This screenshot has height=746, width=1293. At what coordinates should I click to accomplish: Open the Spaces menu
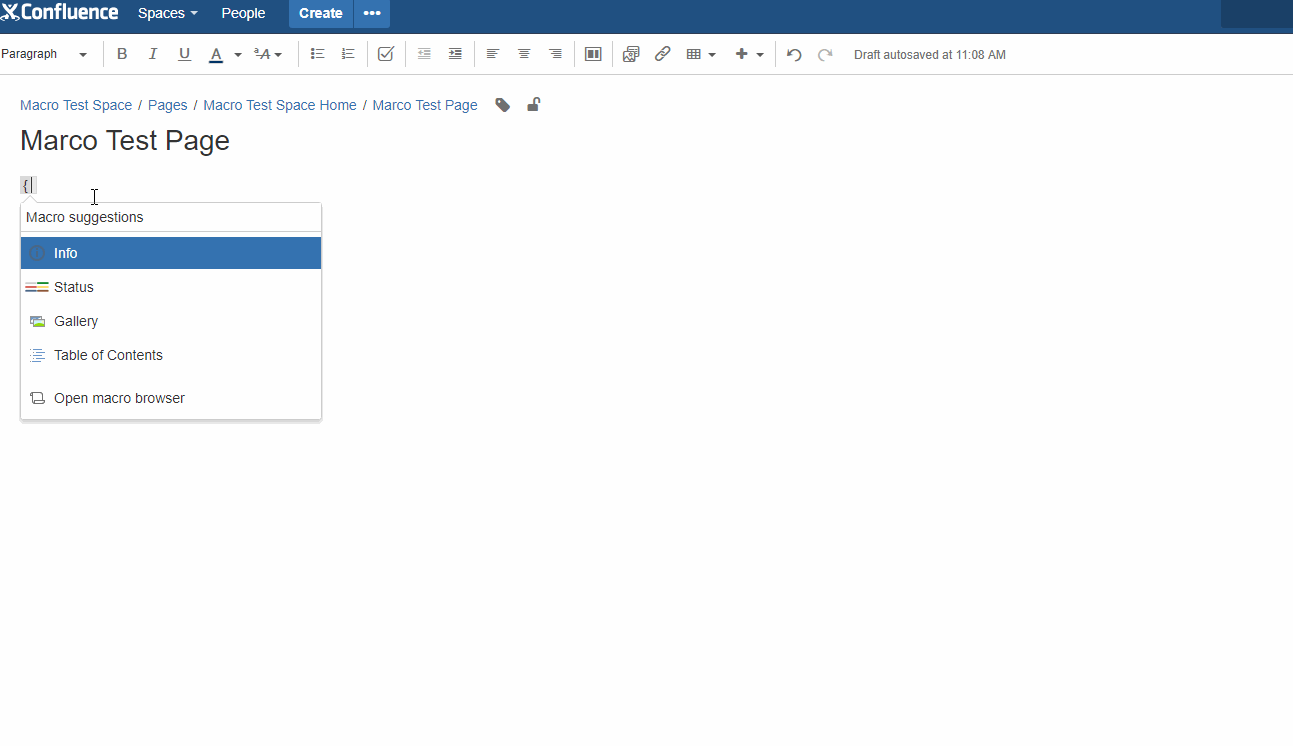168,13
